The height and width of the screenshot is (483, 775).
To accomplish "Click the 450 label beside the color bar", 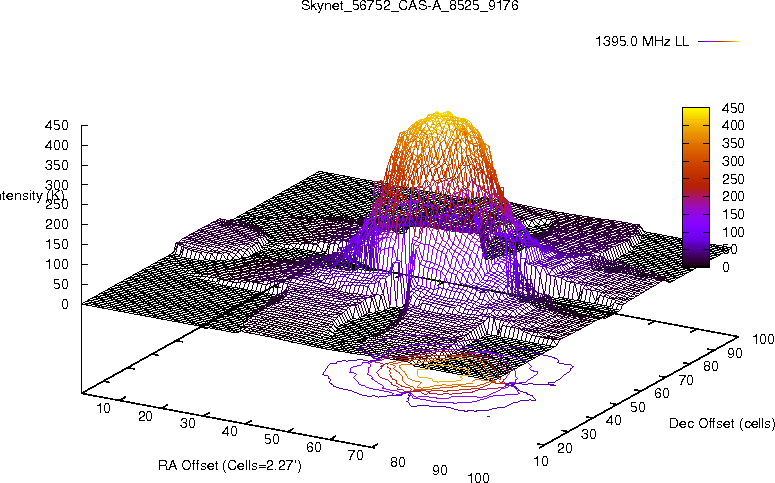I will click(733, 108).
